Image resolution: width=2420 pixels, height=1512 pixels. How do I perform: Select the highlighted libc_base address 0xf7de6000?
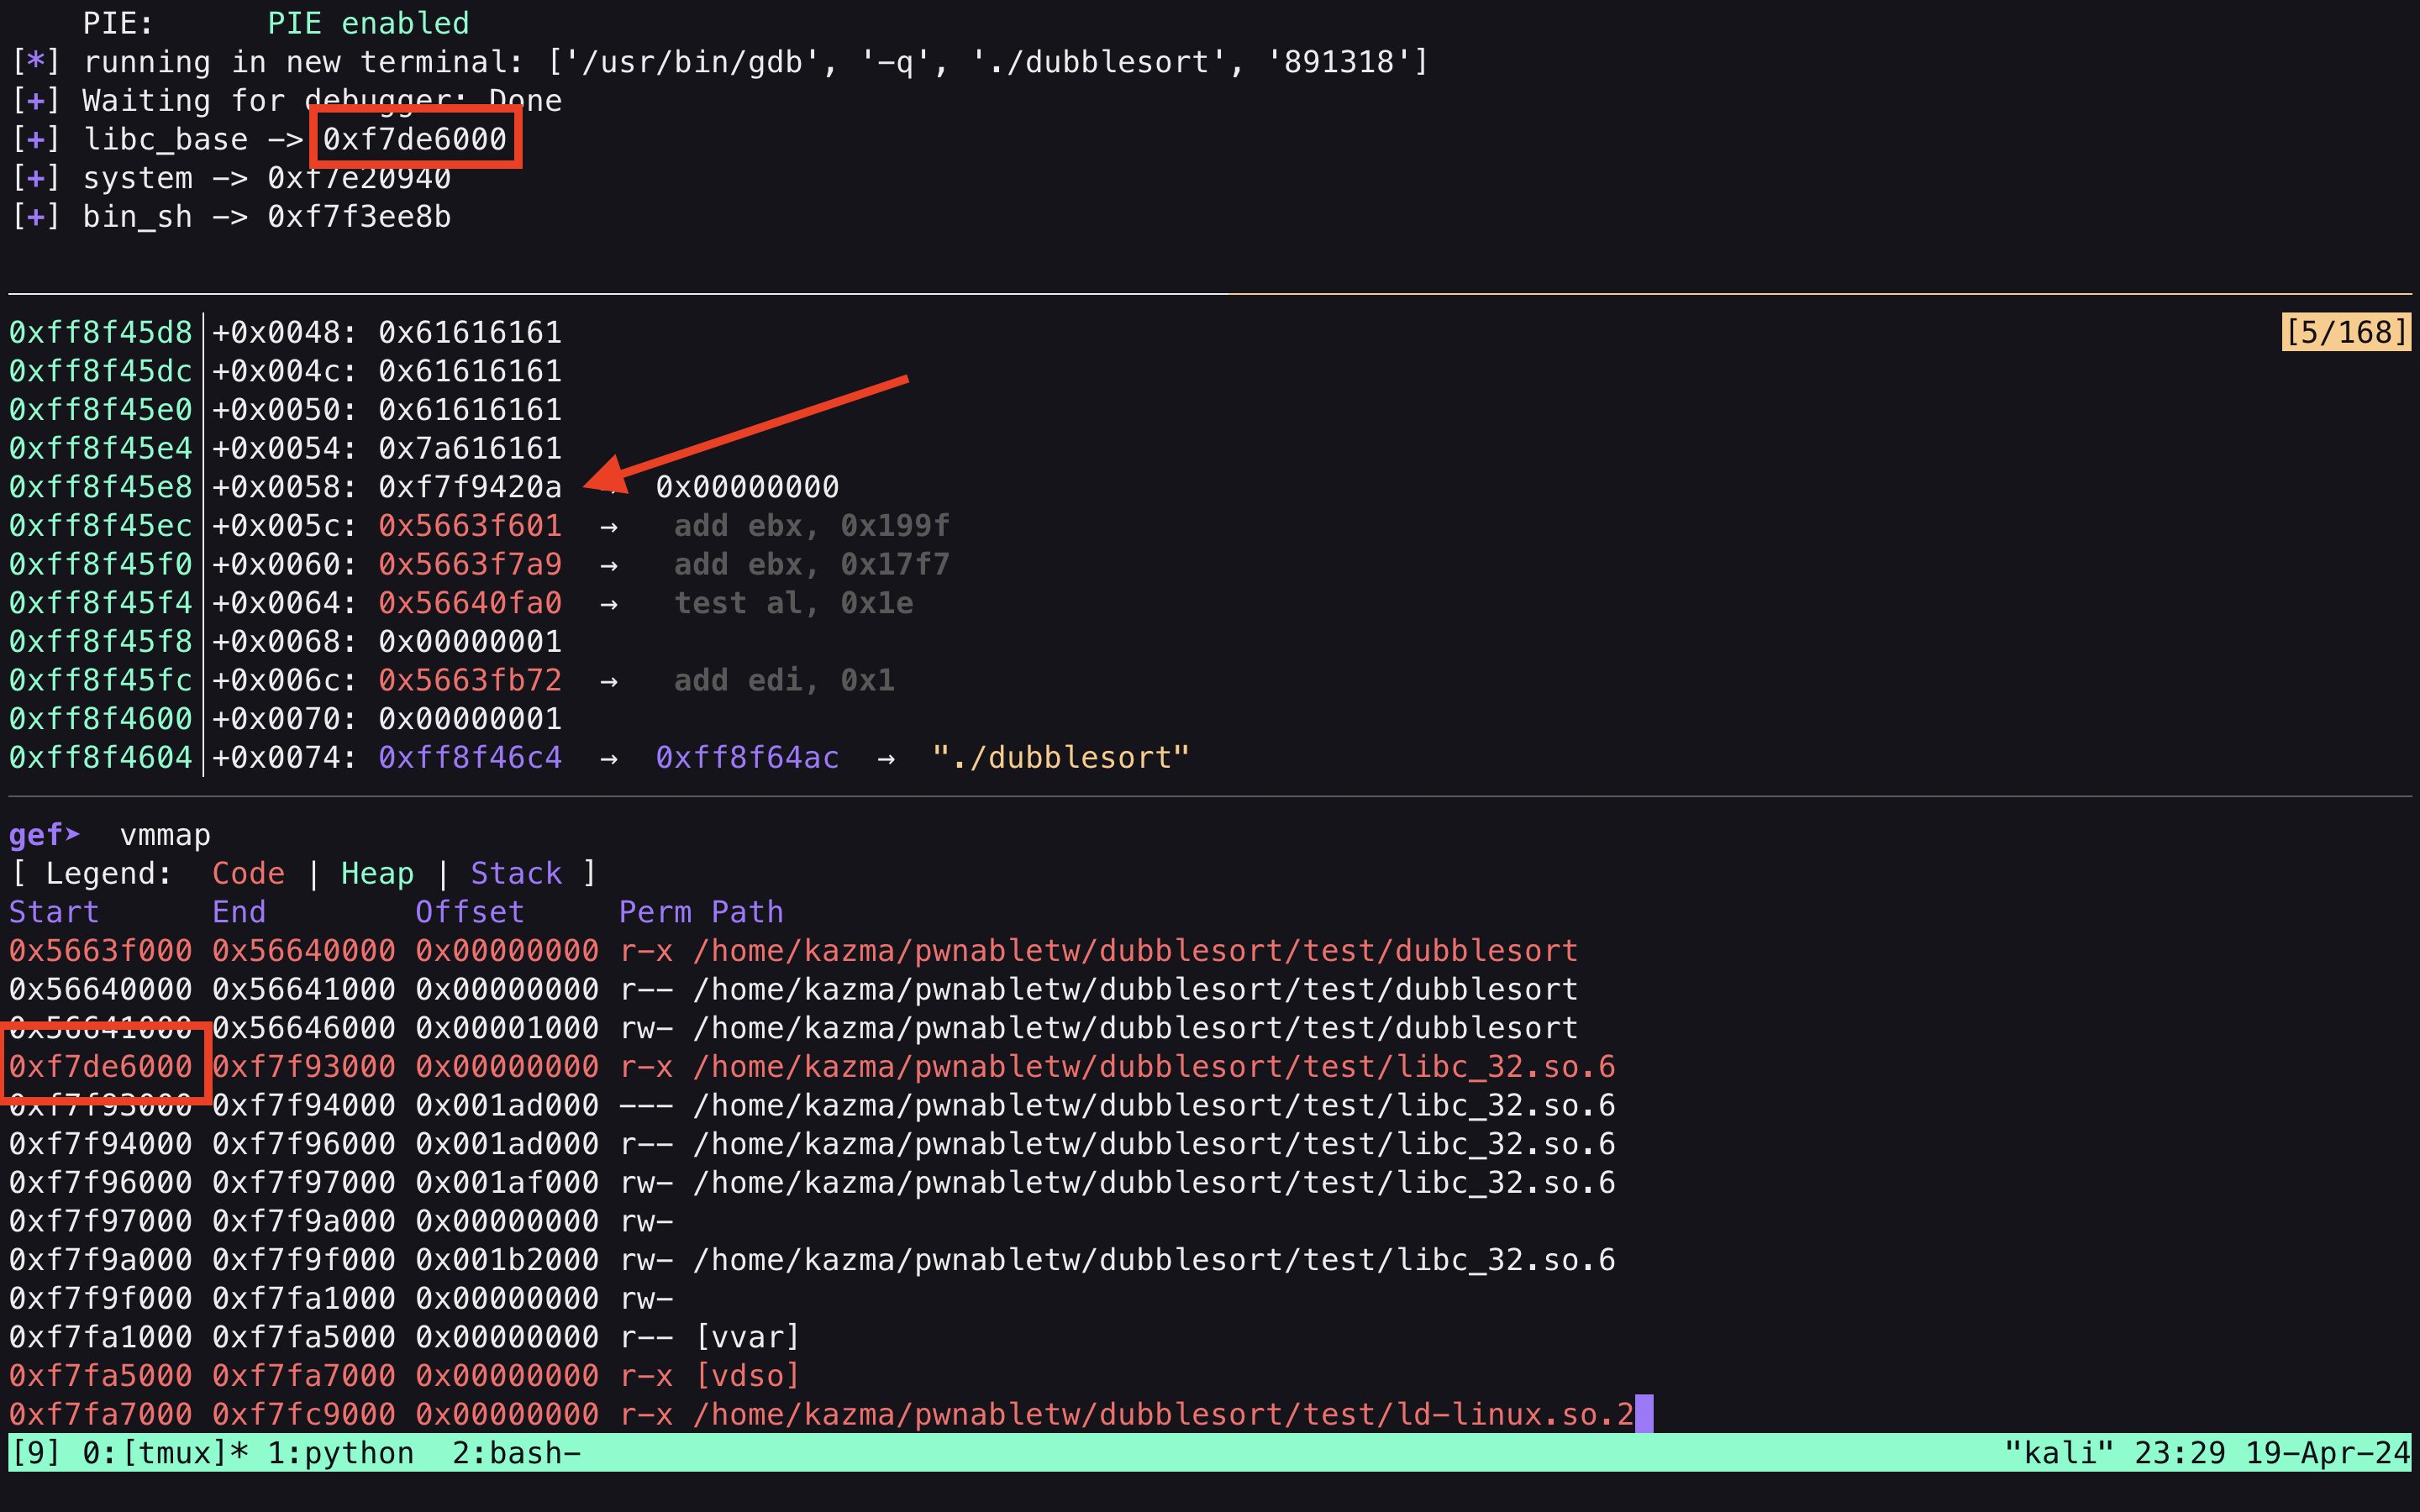[x=414, y=139]
